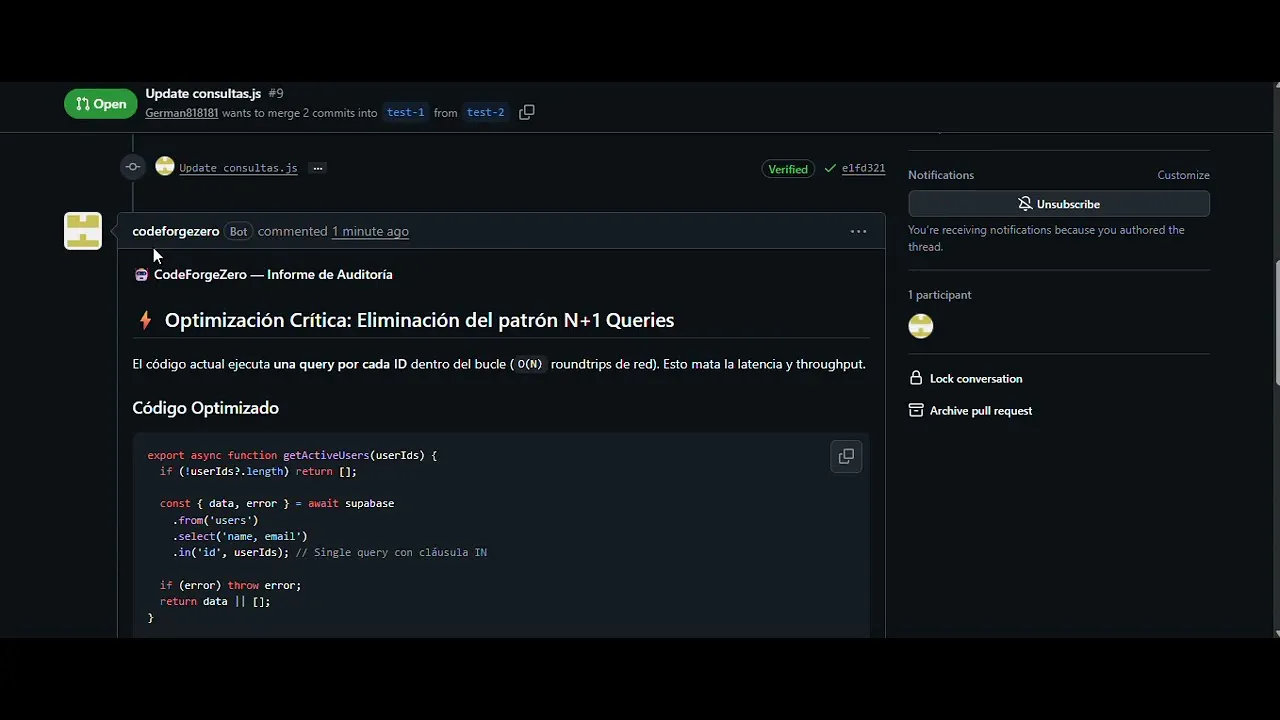This screenshot has height=720, width=1280.
Task: Open Customize notifications link
Action: 1183,175
